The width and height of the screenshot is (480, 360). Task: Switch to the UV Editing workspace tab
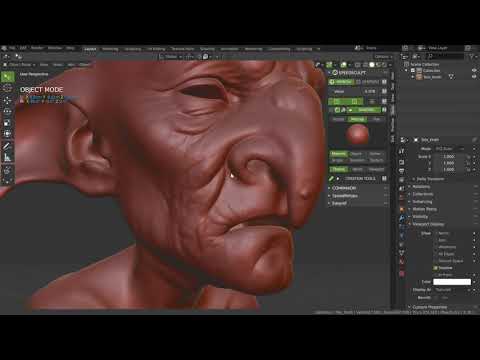pos(156,49)
